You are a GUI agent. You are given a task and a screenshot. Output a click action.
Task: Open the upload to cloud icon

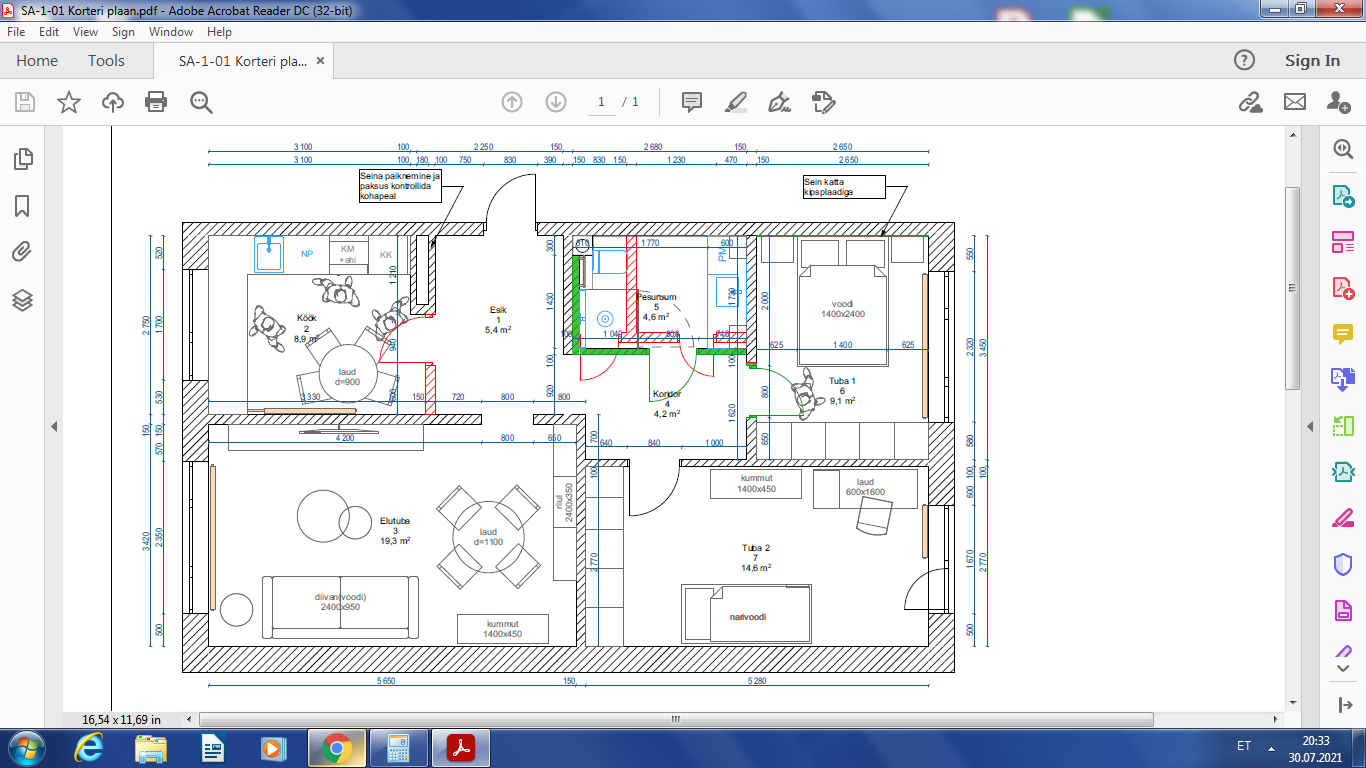coord(113,102)
